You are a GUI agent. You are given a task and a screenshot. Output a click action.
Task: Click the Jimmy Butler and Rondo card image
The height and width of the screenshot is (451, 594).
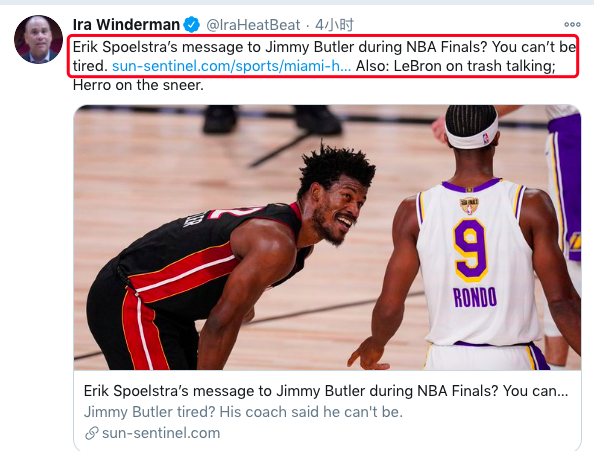coord(327,237)
